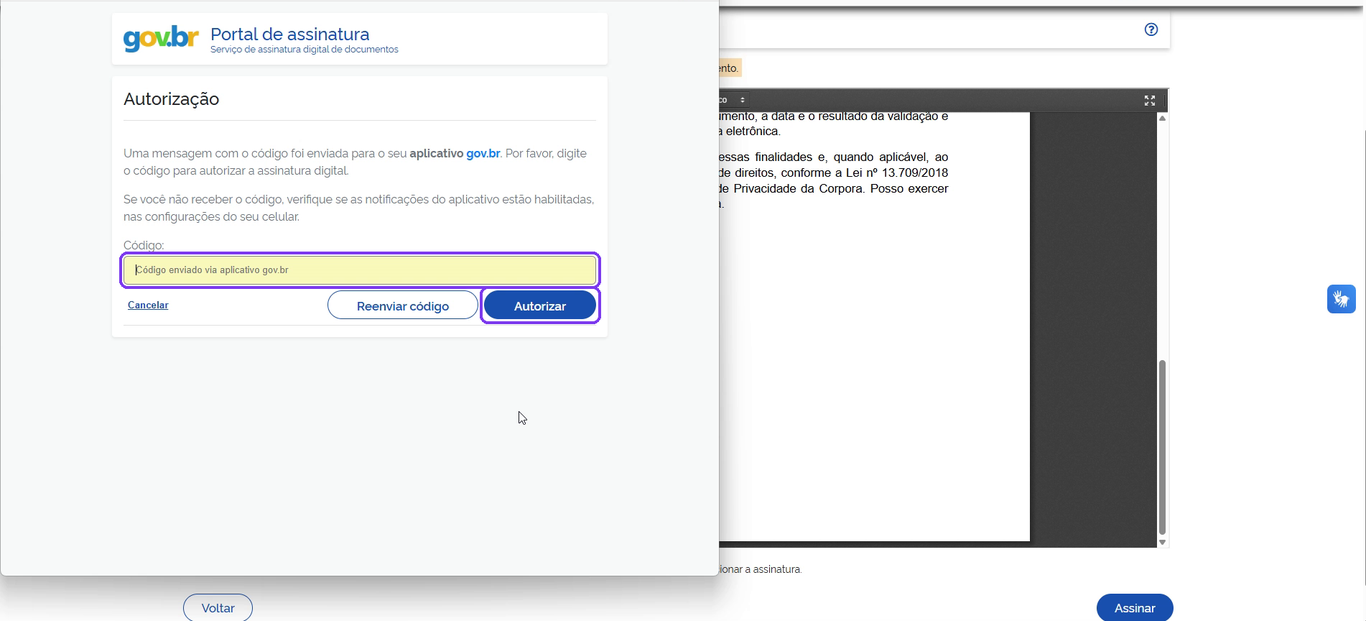Click the PDF viewer scroll up arrow
This screenshot has height=621, width=1366.
1162,118
